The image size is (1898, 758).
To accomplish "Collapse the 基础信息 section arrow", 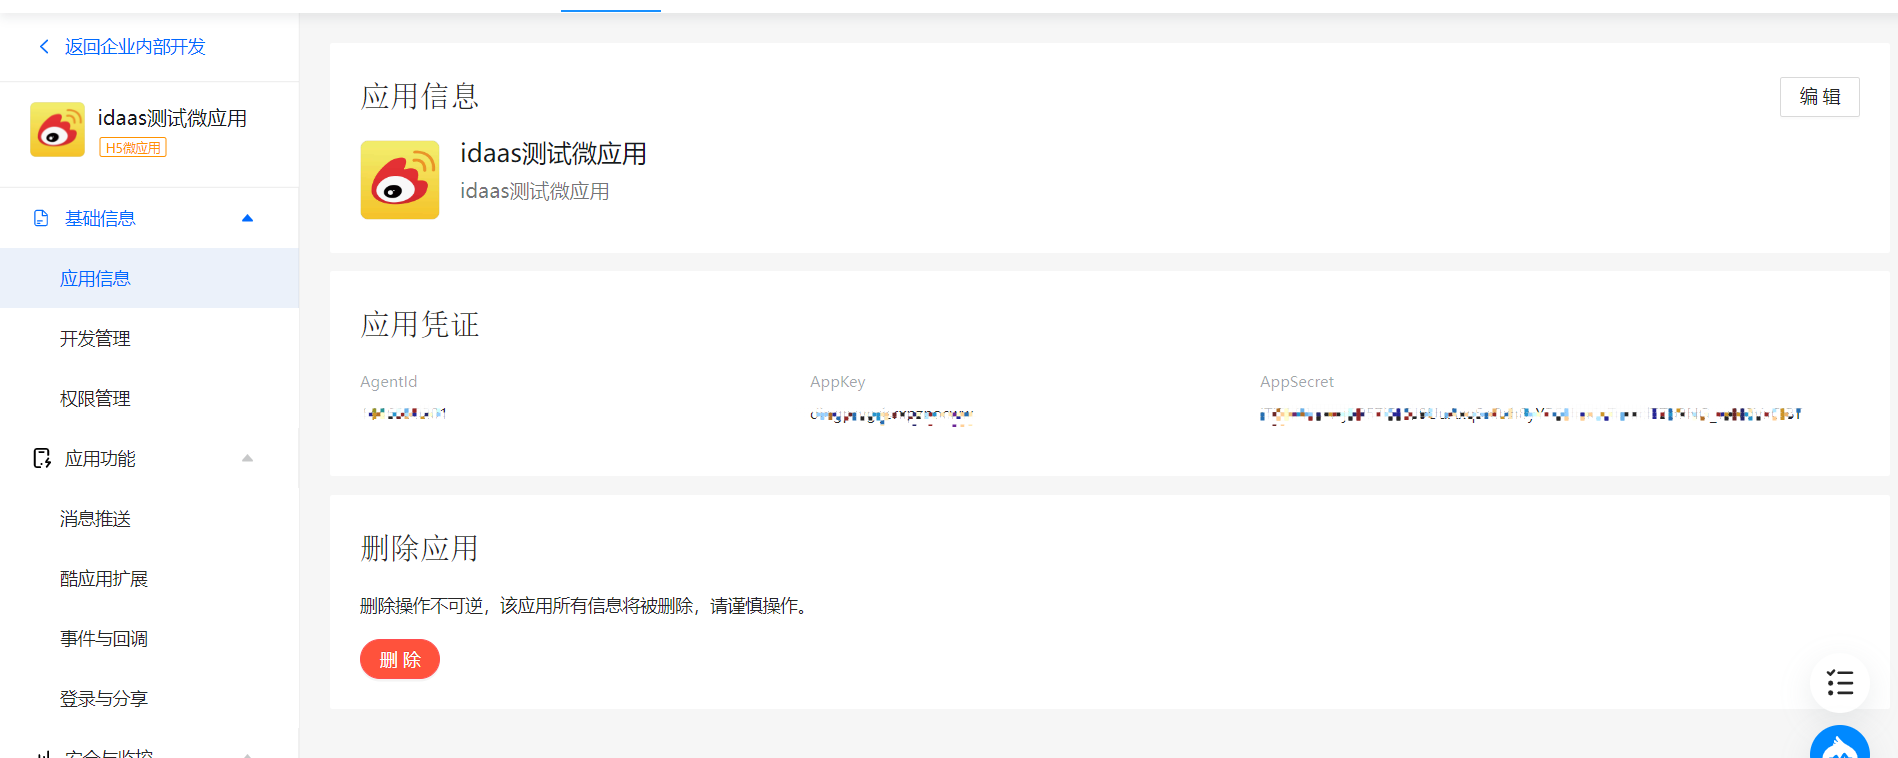I will coord(247,218).
